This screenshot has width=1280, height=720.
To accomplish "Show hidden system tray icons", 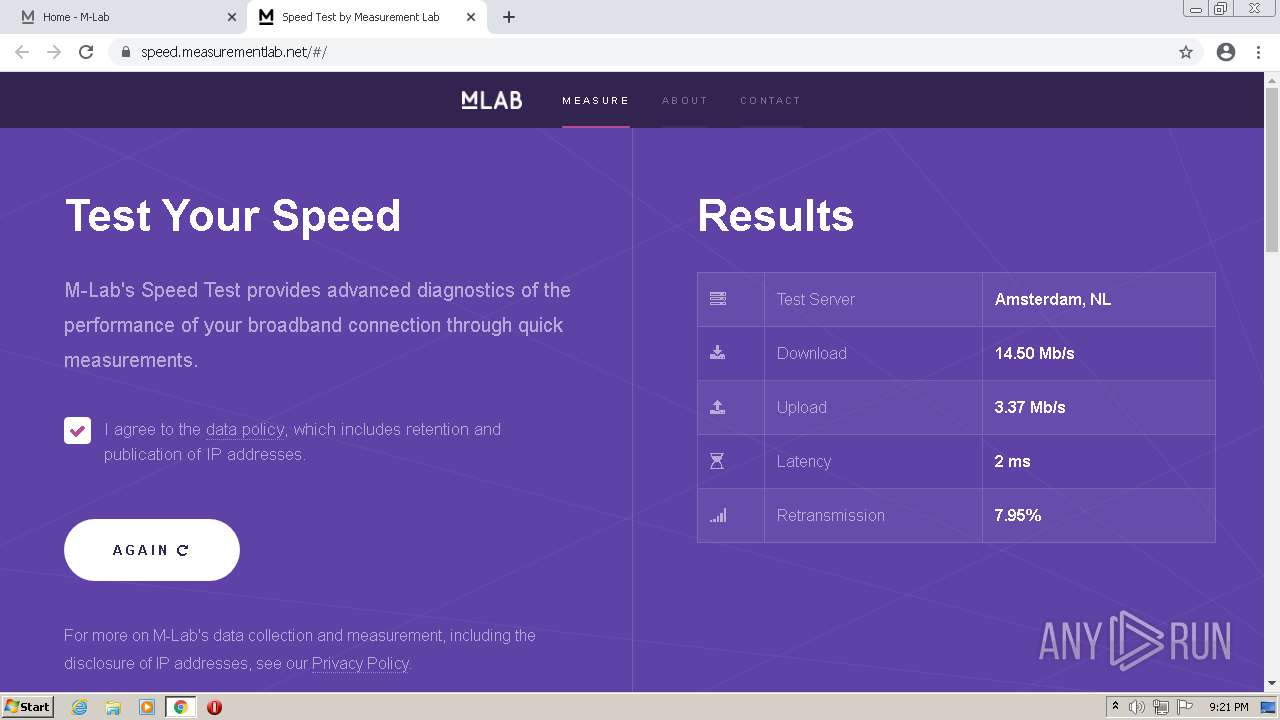I will pos(1115,707).
